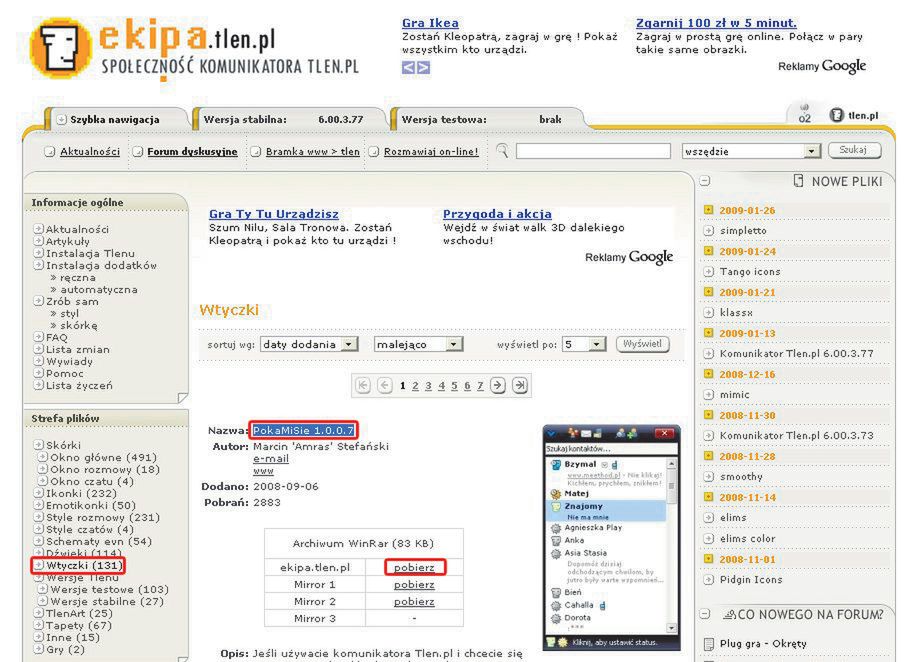Open Lista zmian in Informacje ogólne

pyautogui.click(x=78, y=349)
